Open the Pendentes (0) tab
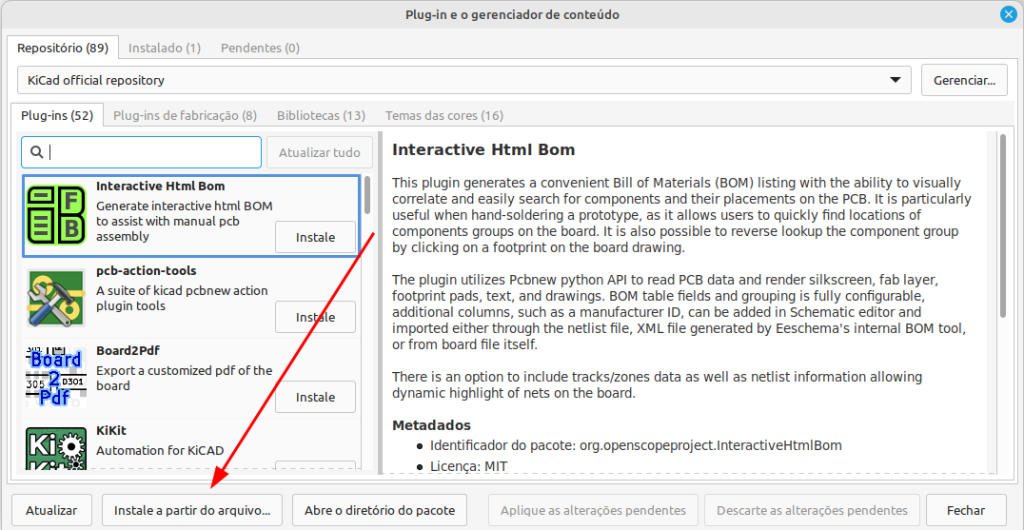 click(x=260, y=48)
